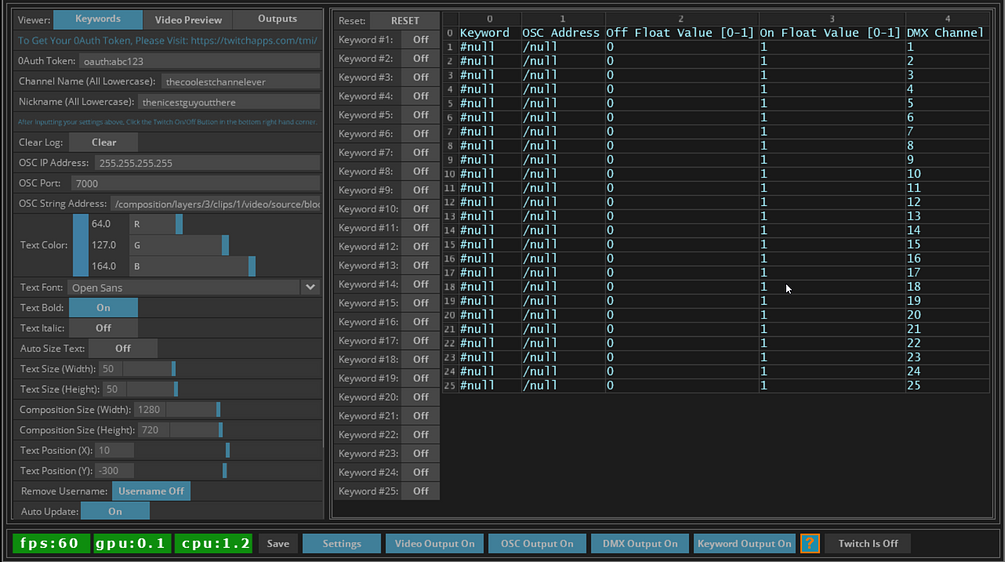Viewport: 1005px width, 562px height.
Task: Click the Text Size Width value 50
Action: coord(109,369)
